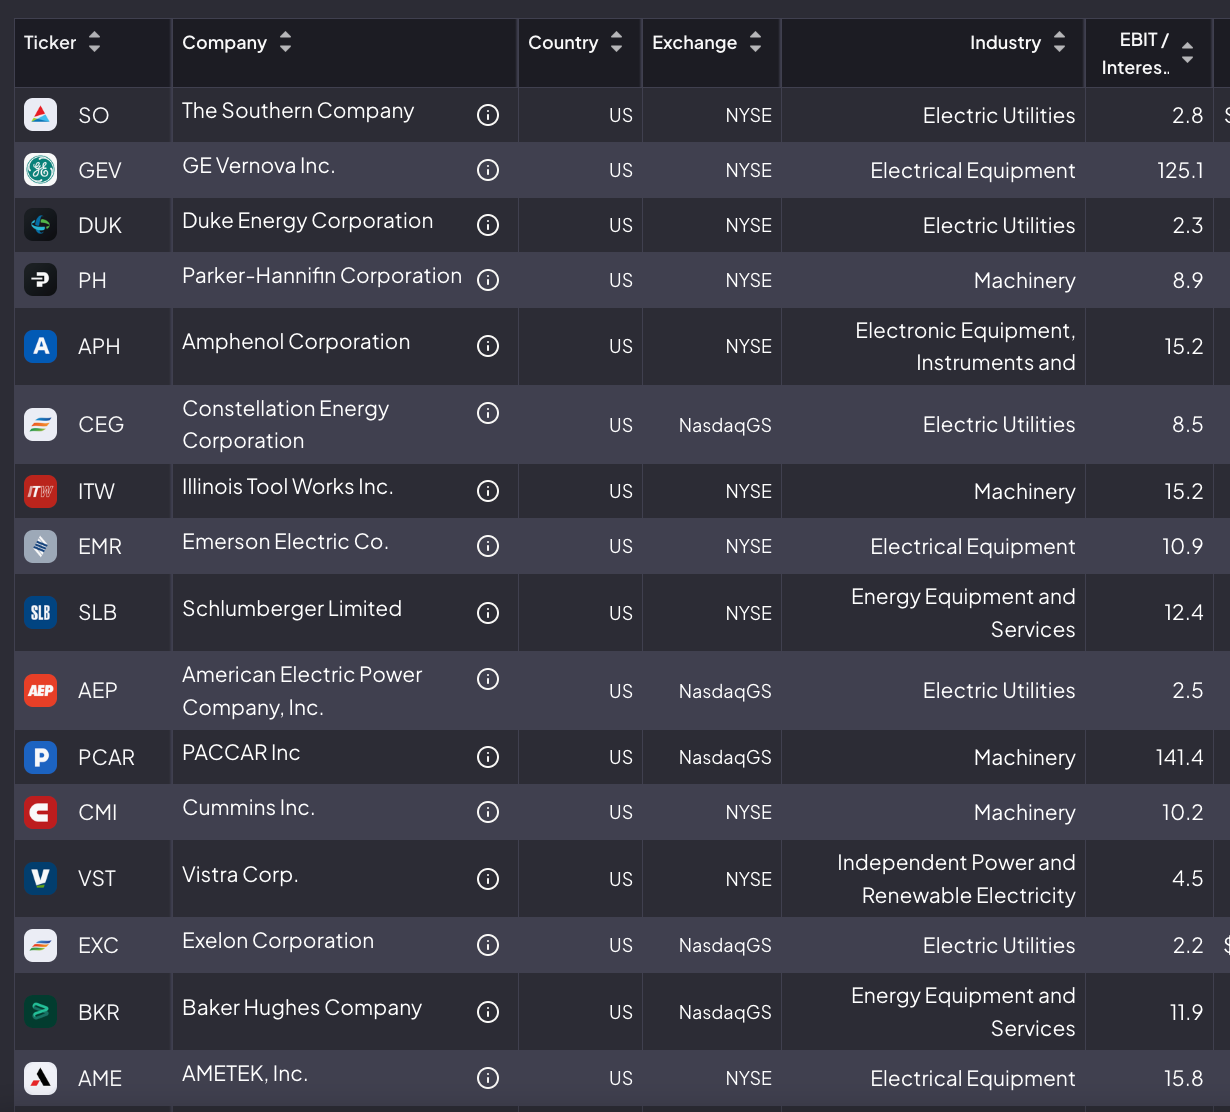Open The Southern Company link
Viewport: 1230px width, 1112px height.
[298, 111]
